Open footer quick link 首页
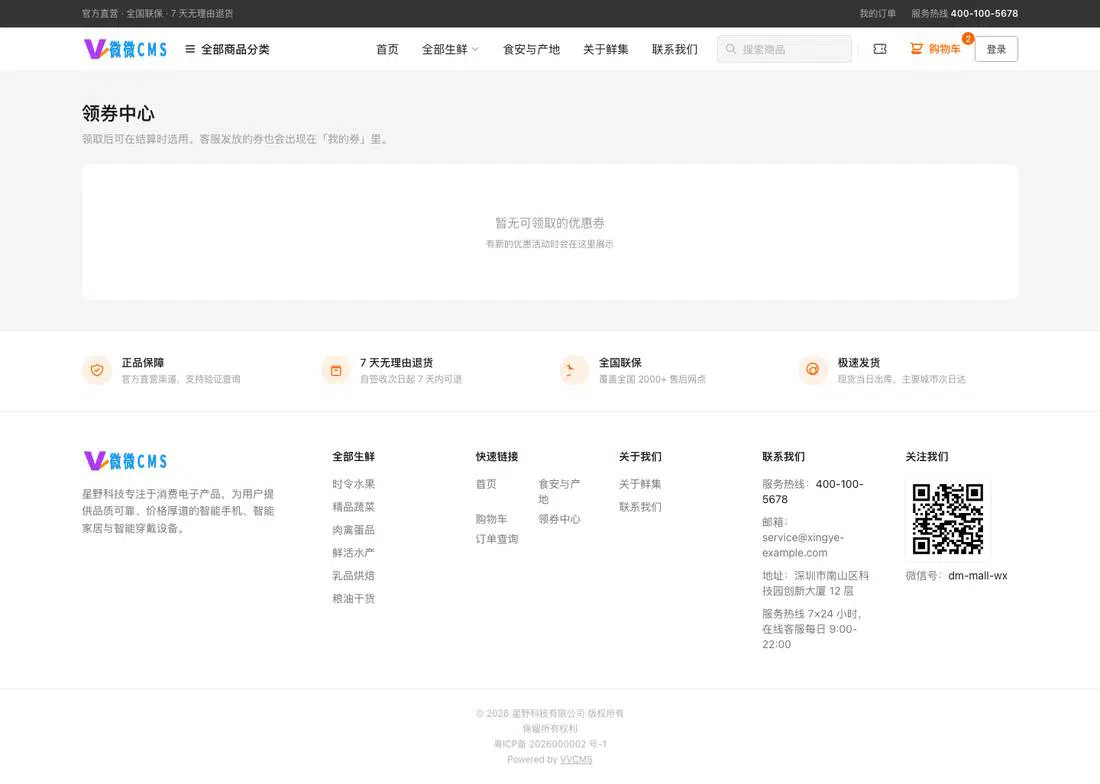The width and height of the screenshot is (1100, 784). (x=486, y=484)
